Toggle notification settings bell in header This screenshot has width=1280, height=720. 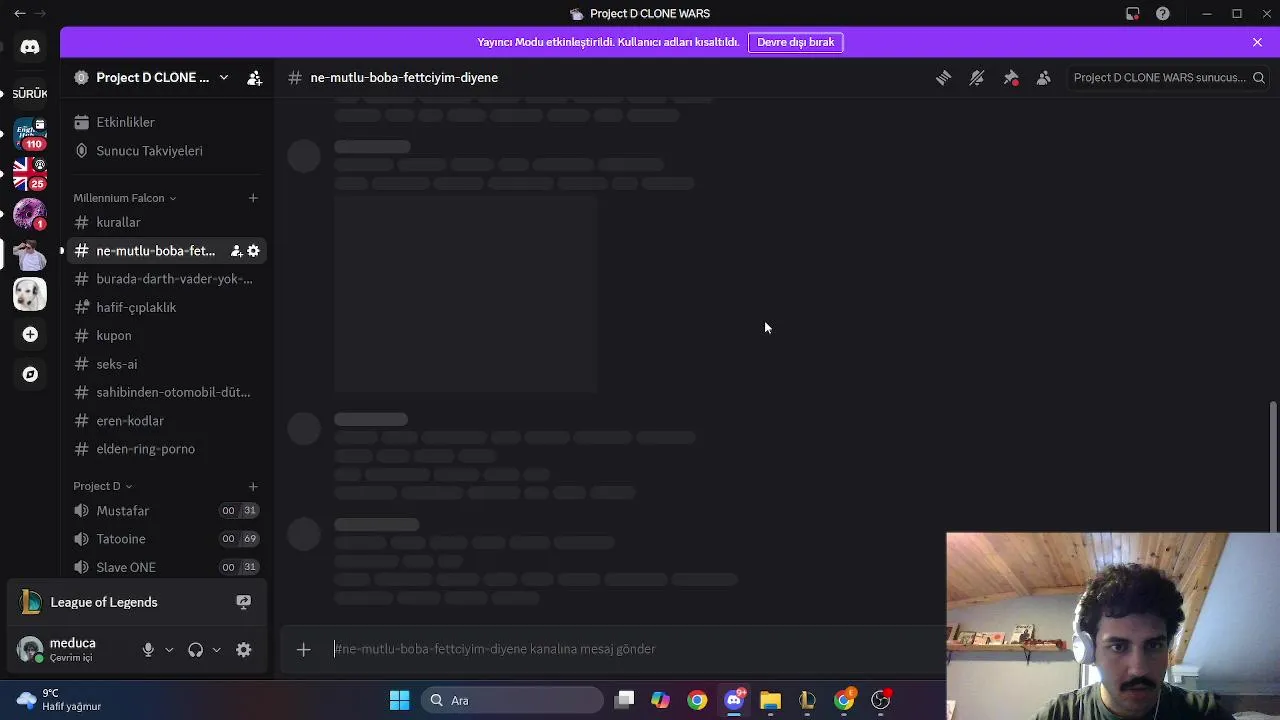click(977, 77)
